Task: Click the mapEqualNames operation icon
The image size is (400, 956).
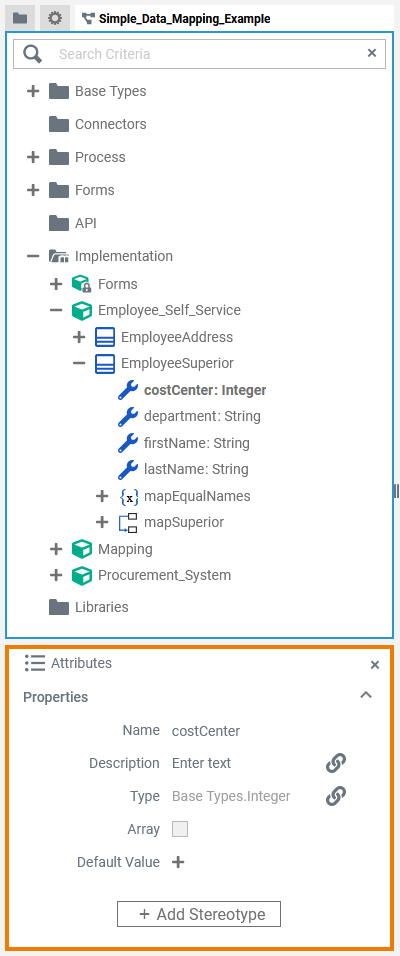Action: point(129,496)
